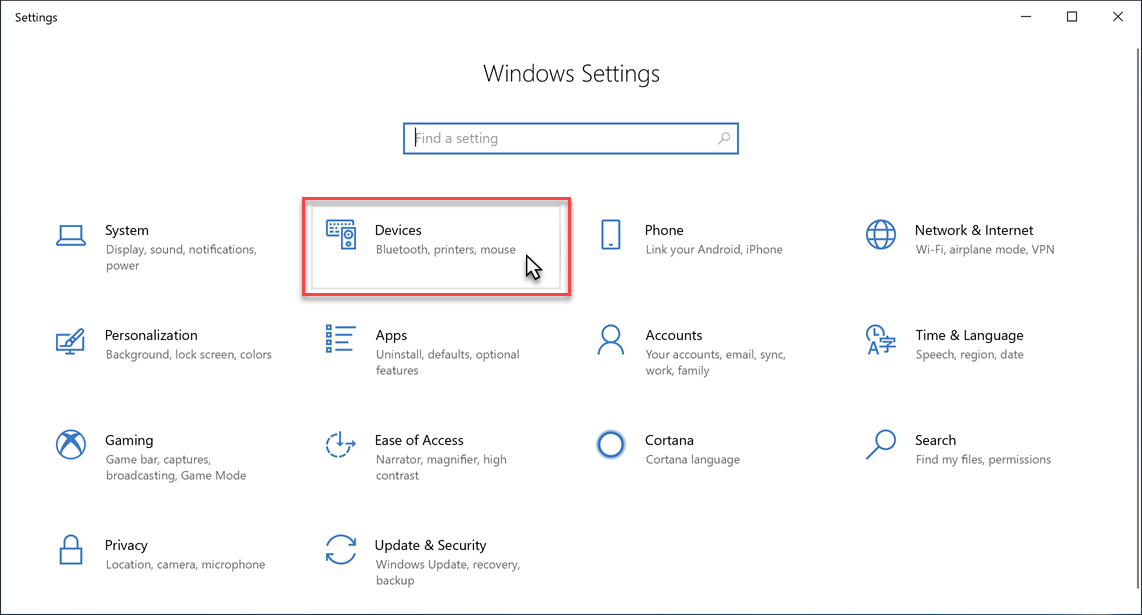Open Ease of Access heading

pyautogui.click(x=419, y=440)
